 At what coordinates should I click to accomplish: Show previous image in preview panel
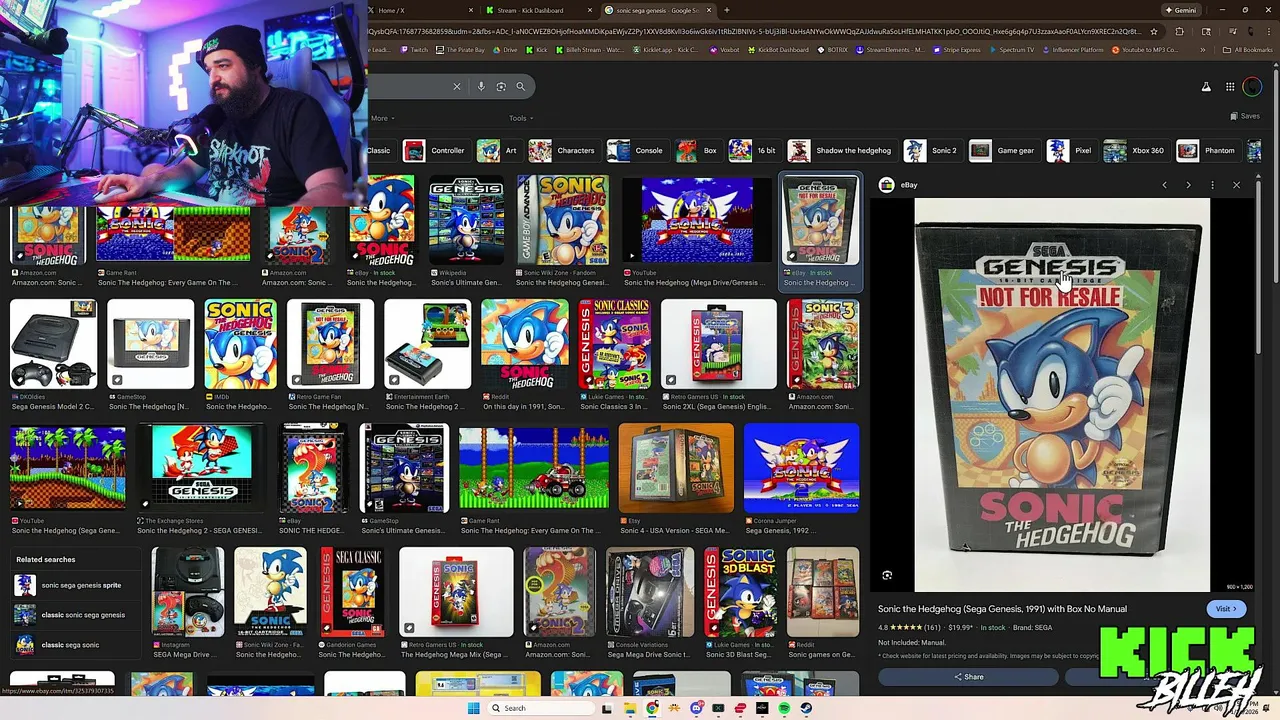click(x=1164, y=185)
